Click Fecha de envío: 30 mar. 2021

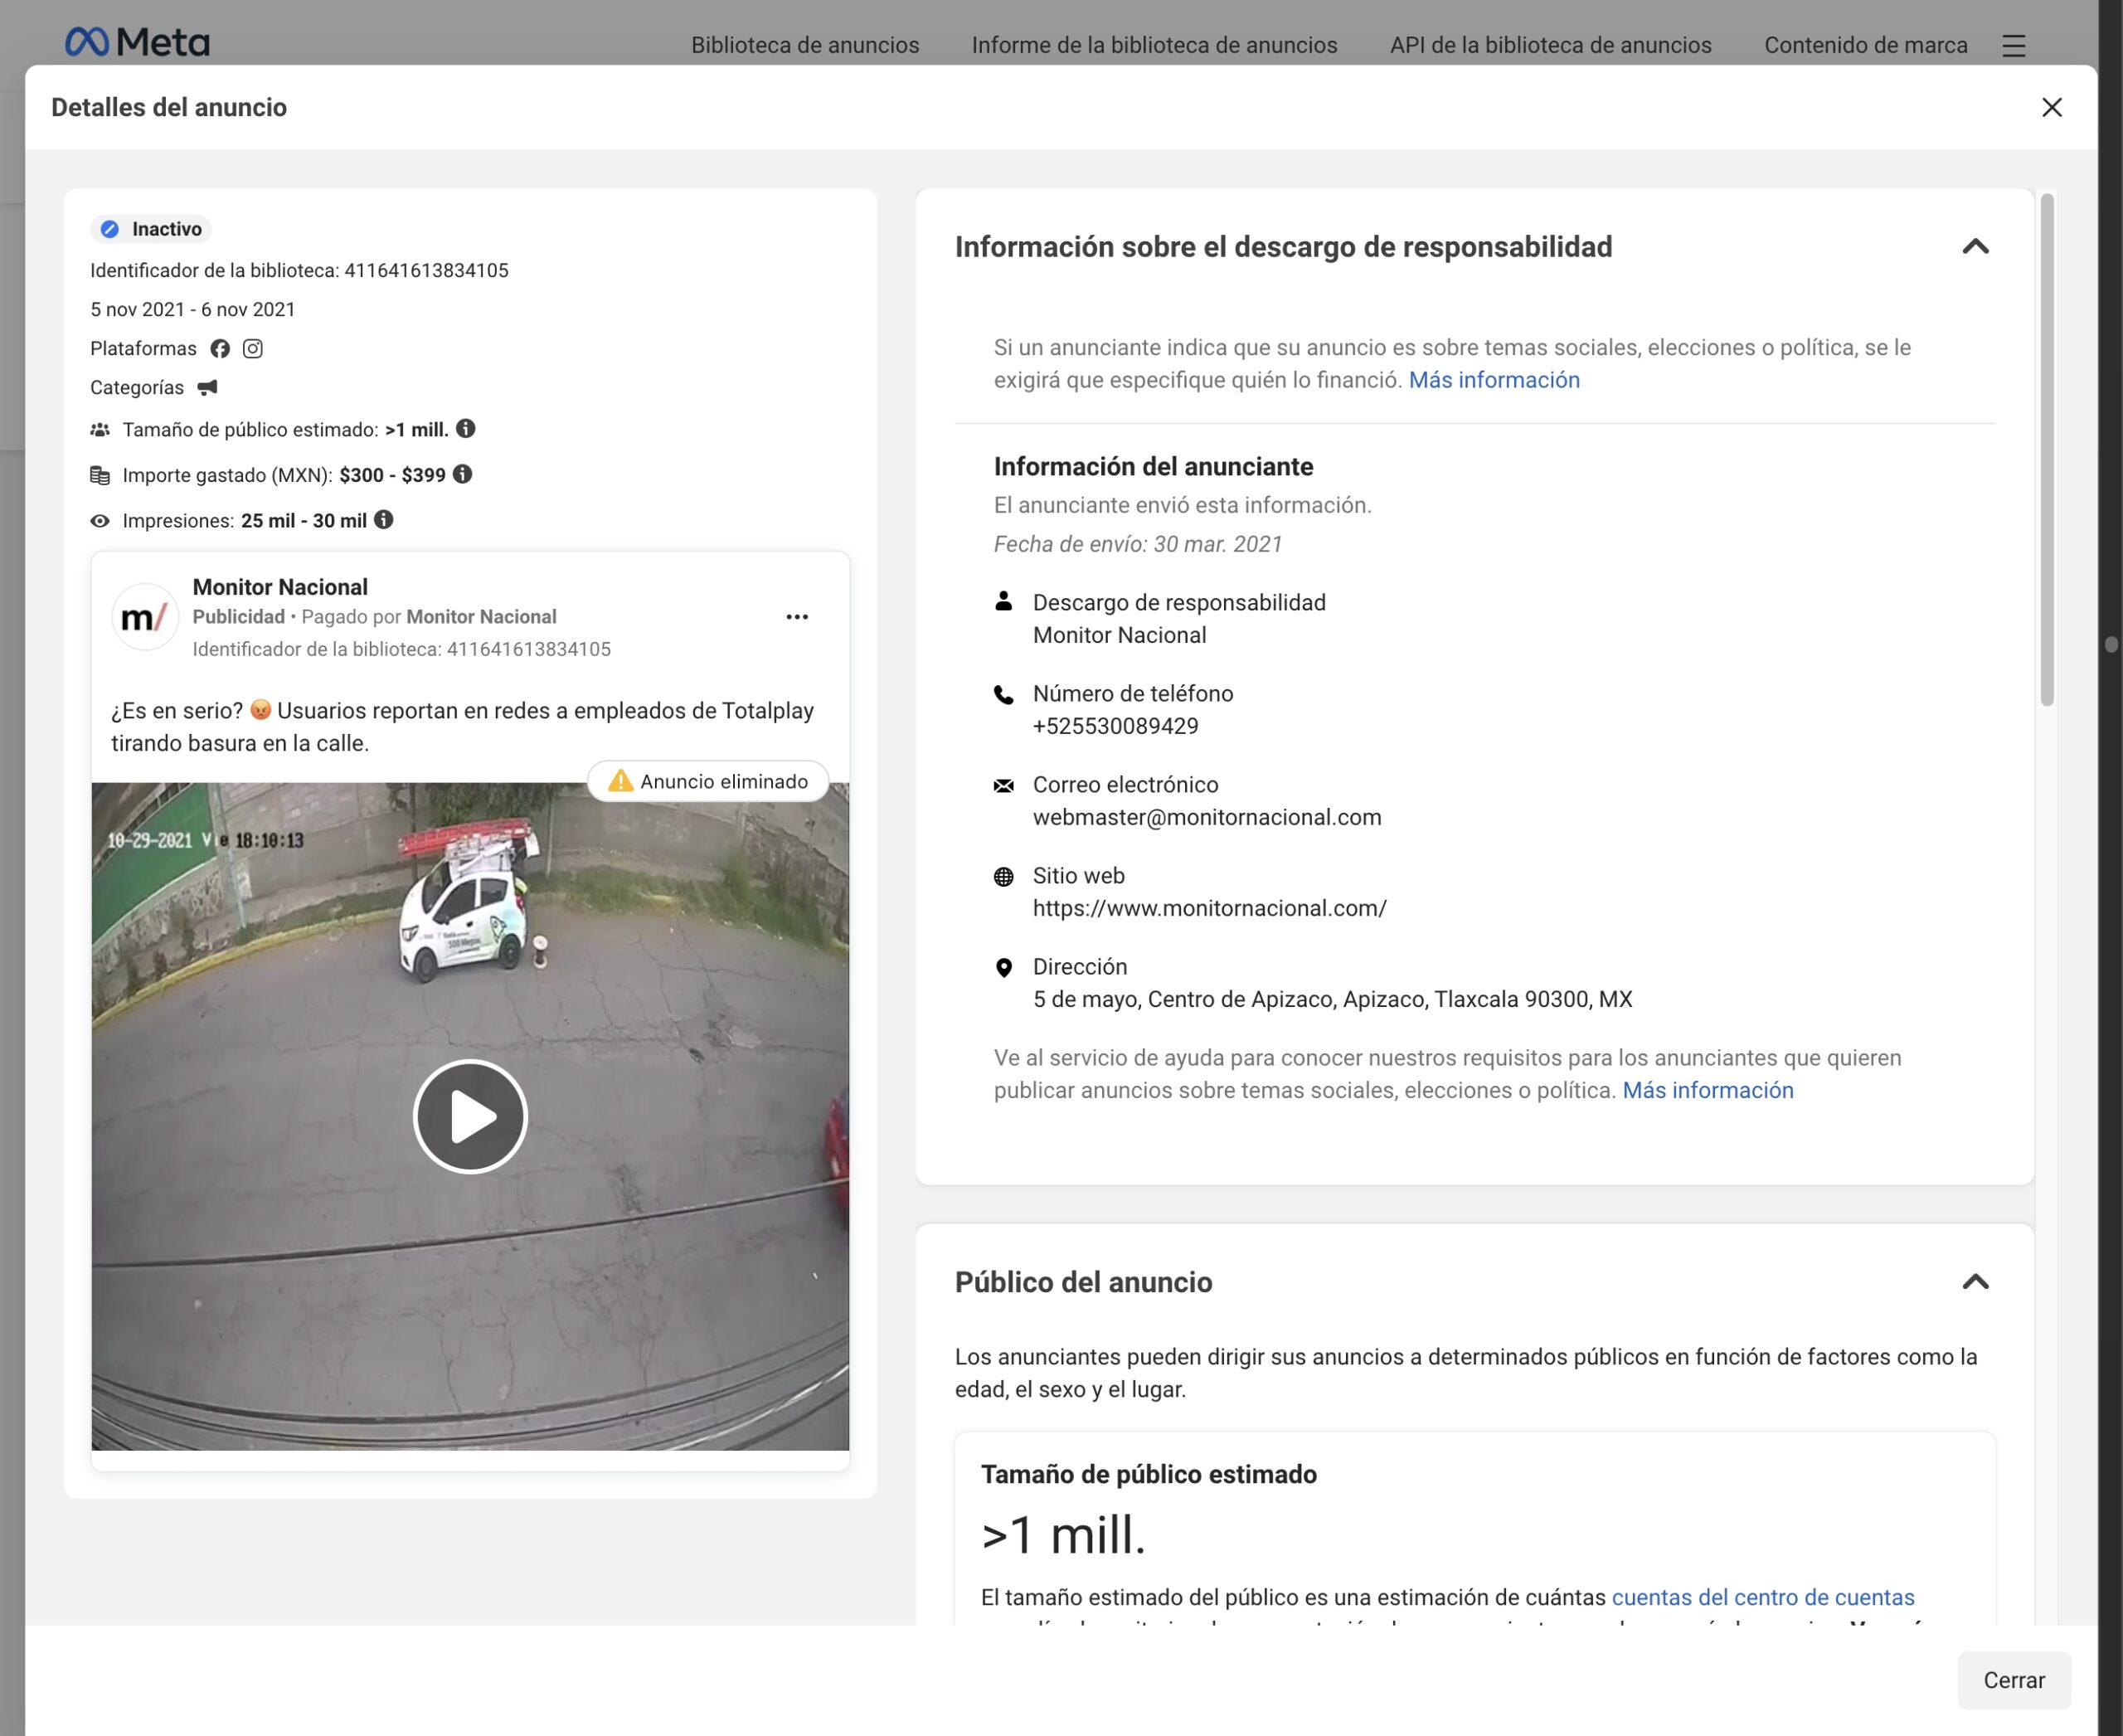[x=1137, y=544]
